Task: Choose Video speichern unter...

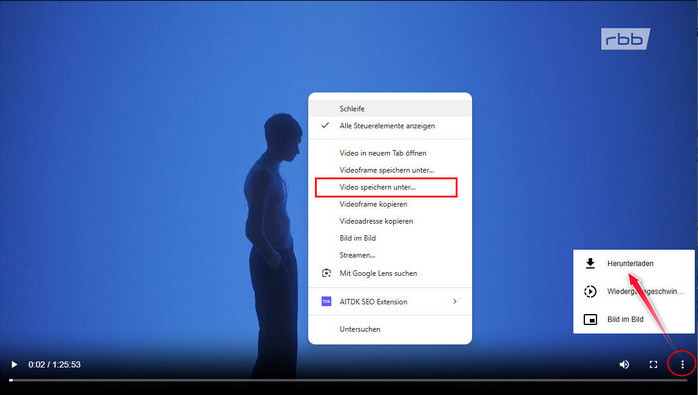Action: (390, 187)
